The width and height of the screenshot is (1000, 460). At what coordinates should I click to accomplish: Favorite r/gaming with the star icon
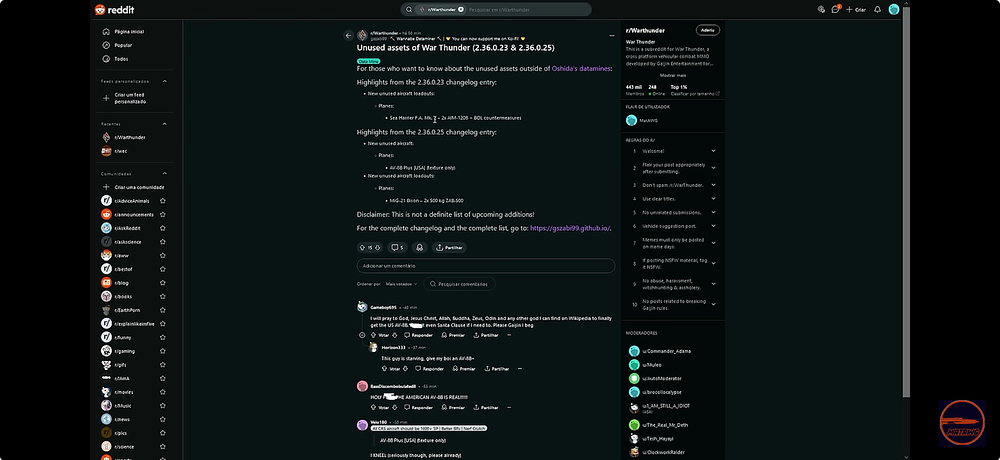(x=163, y=351)
